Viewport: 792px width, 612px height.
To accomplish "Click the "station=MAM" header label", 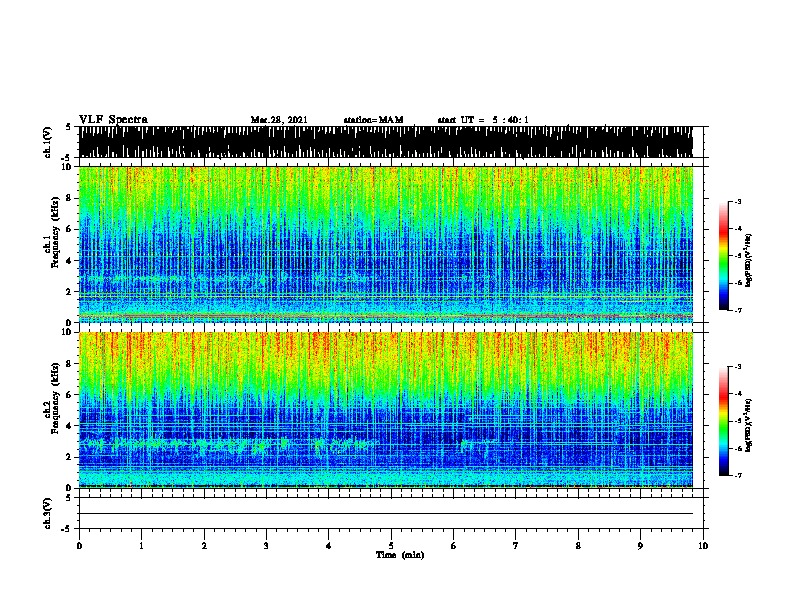I will (373, 120).
